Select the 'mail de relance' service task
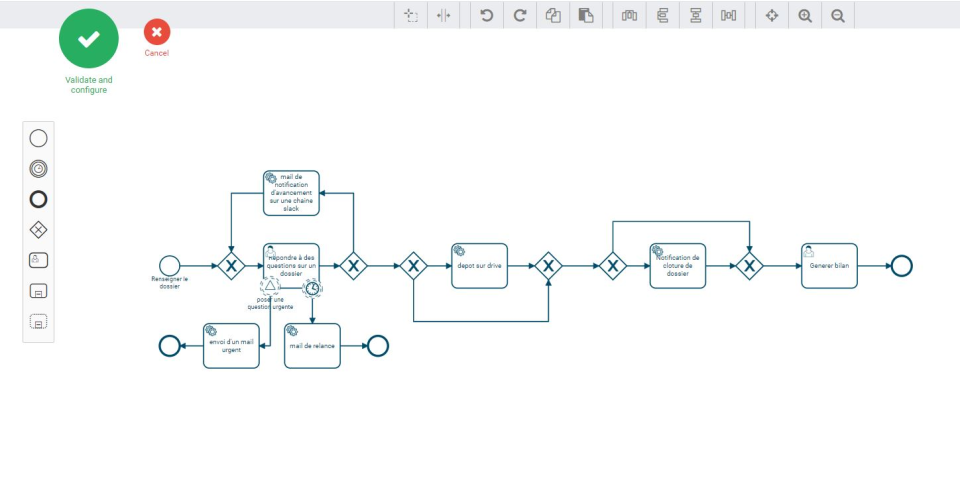 tap(312, 346)
